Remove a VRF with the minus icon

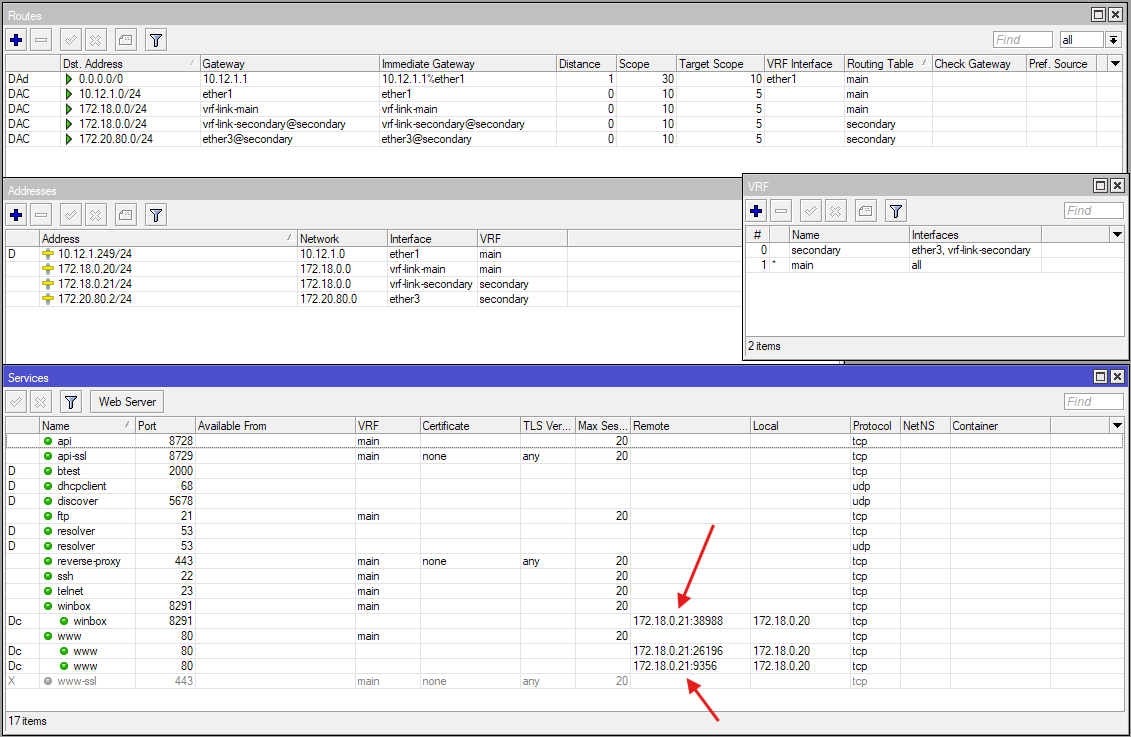pos(781,211)
